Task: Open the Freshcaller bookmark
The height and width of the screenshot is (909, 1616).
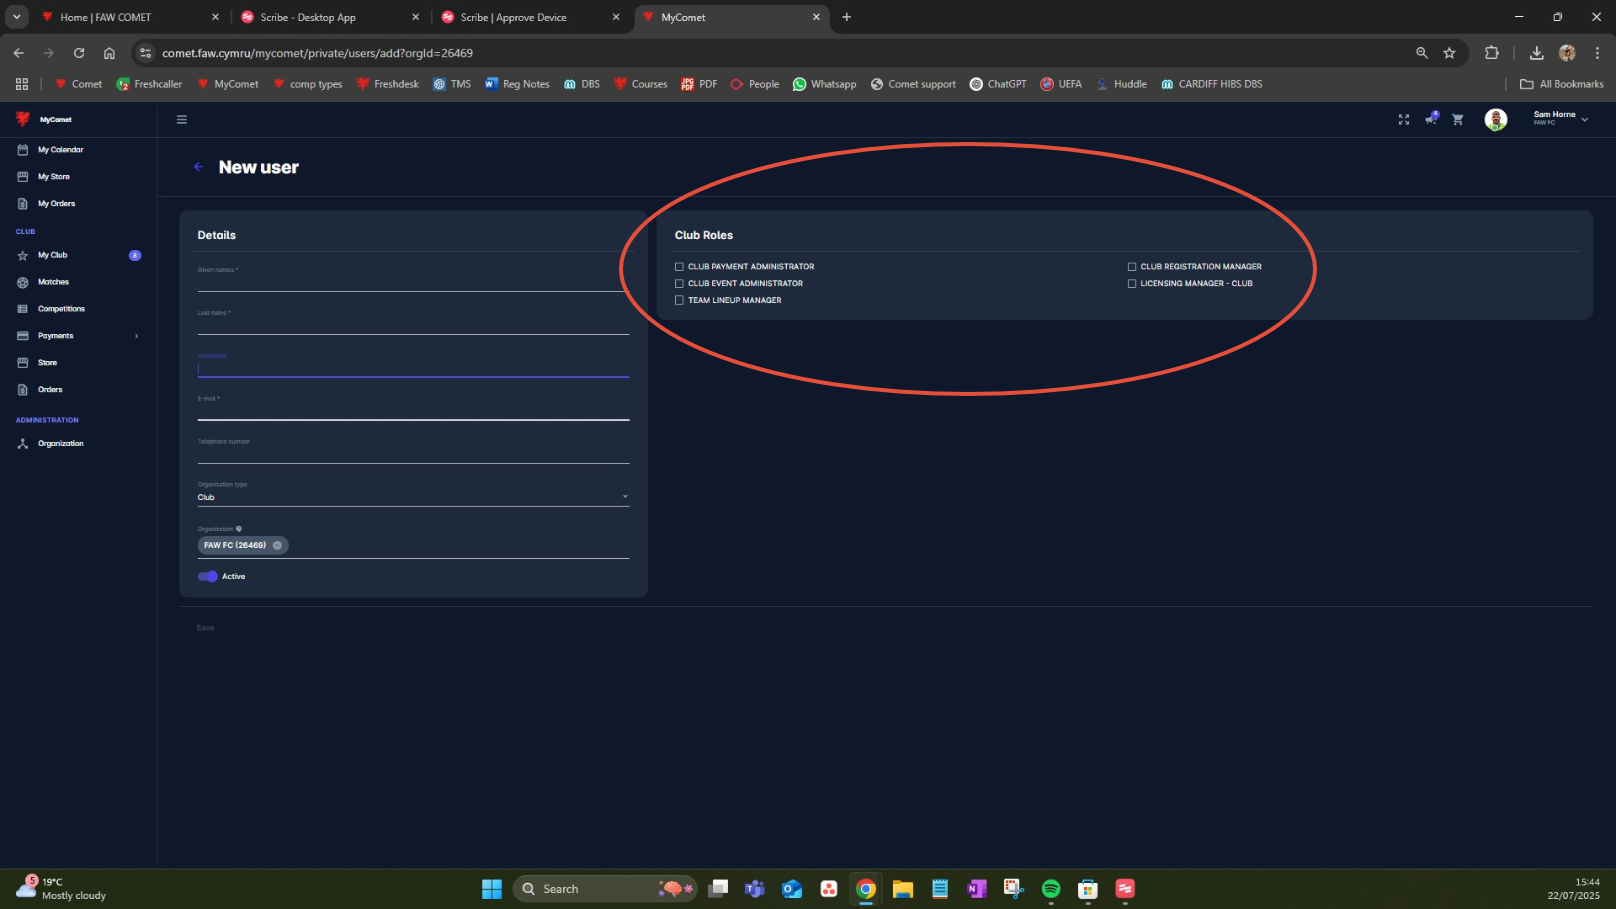Action: coord(149,84)
